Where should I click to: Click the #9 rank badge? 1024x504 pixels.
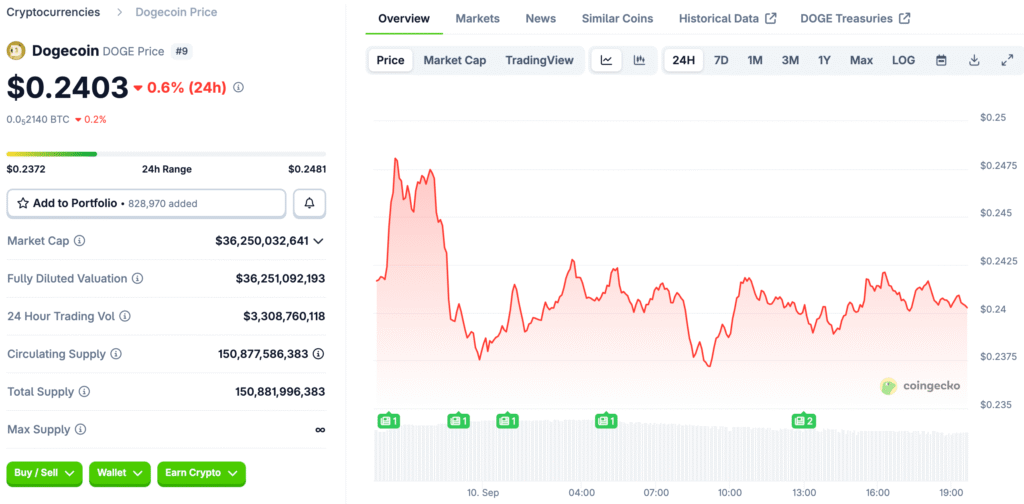(182, 51)
